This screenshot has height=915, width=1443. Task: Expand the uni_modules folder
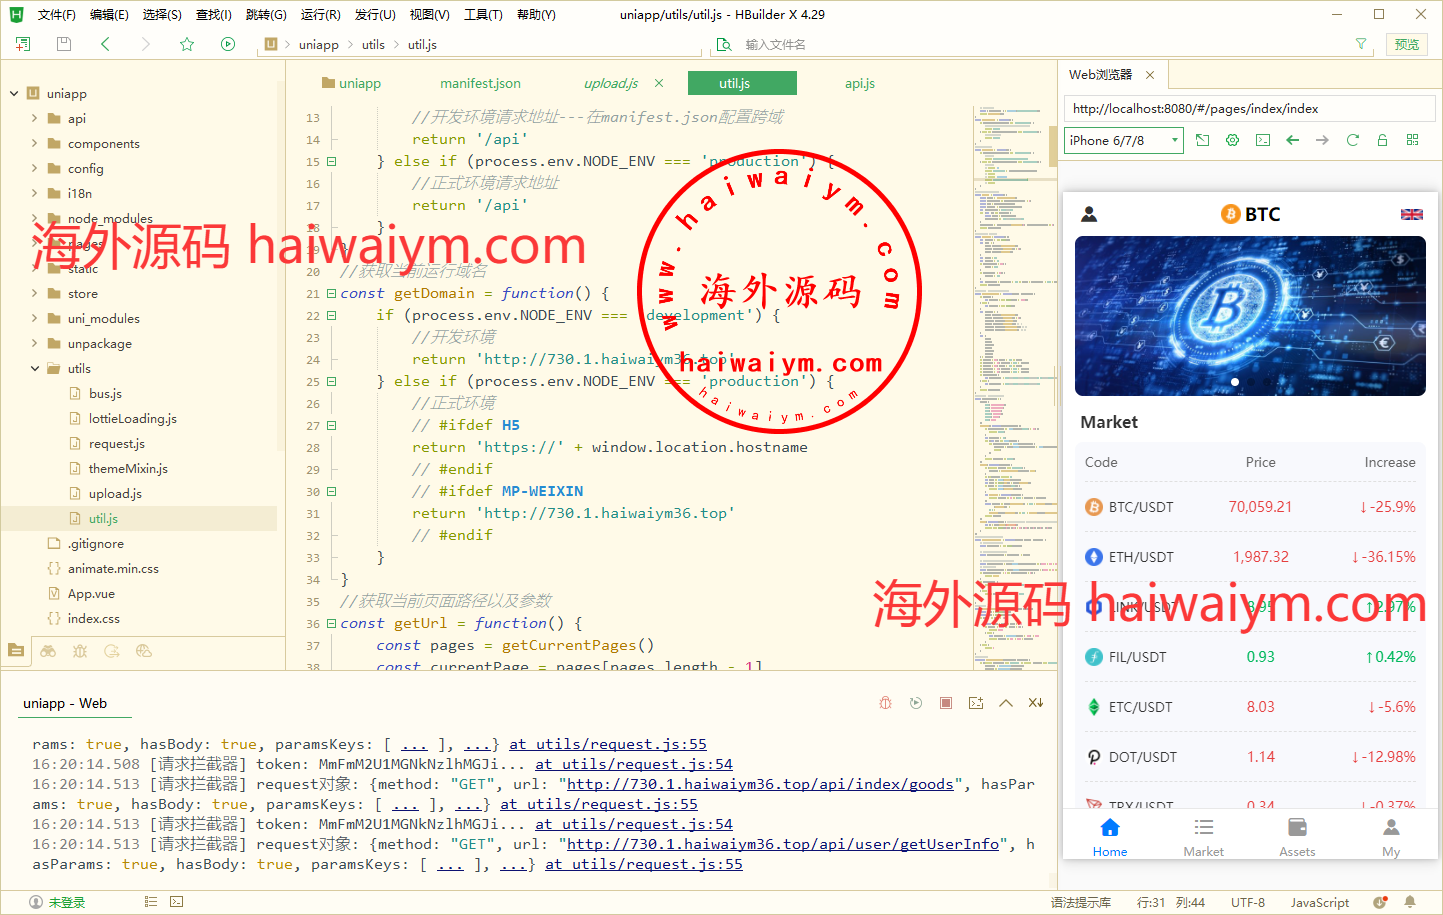35,318
